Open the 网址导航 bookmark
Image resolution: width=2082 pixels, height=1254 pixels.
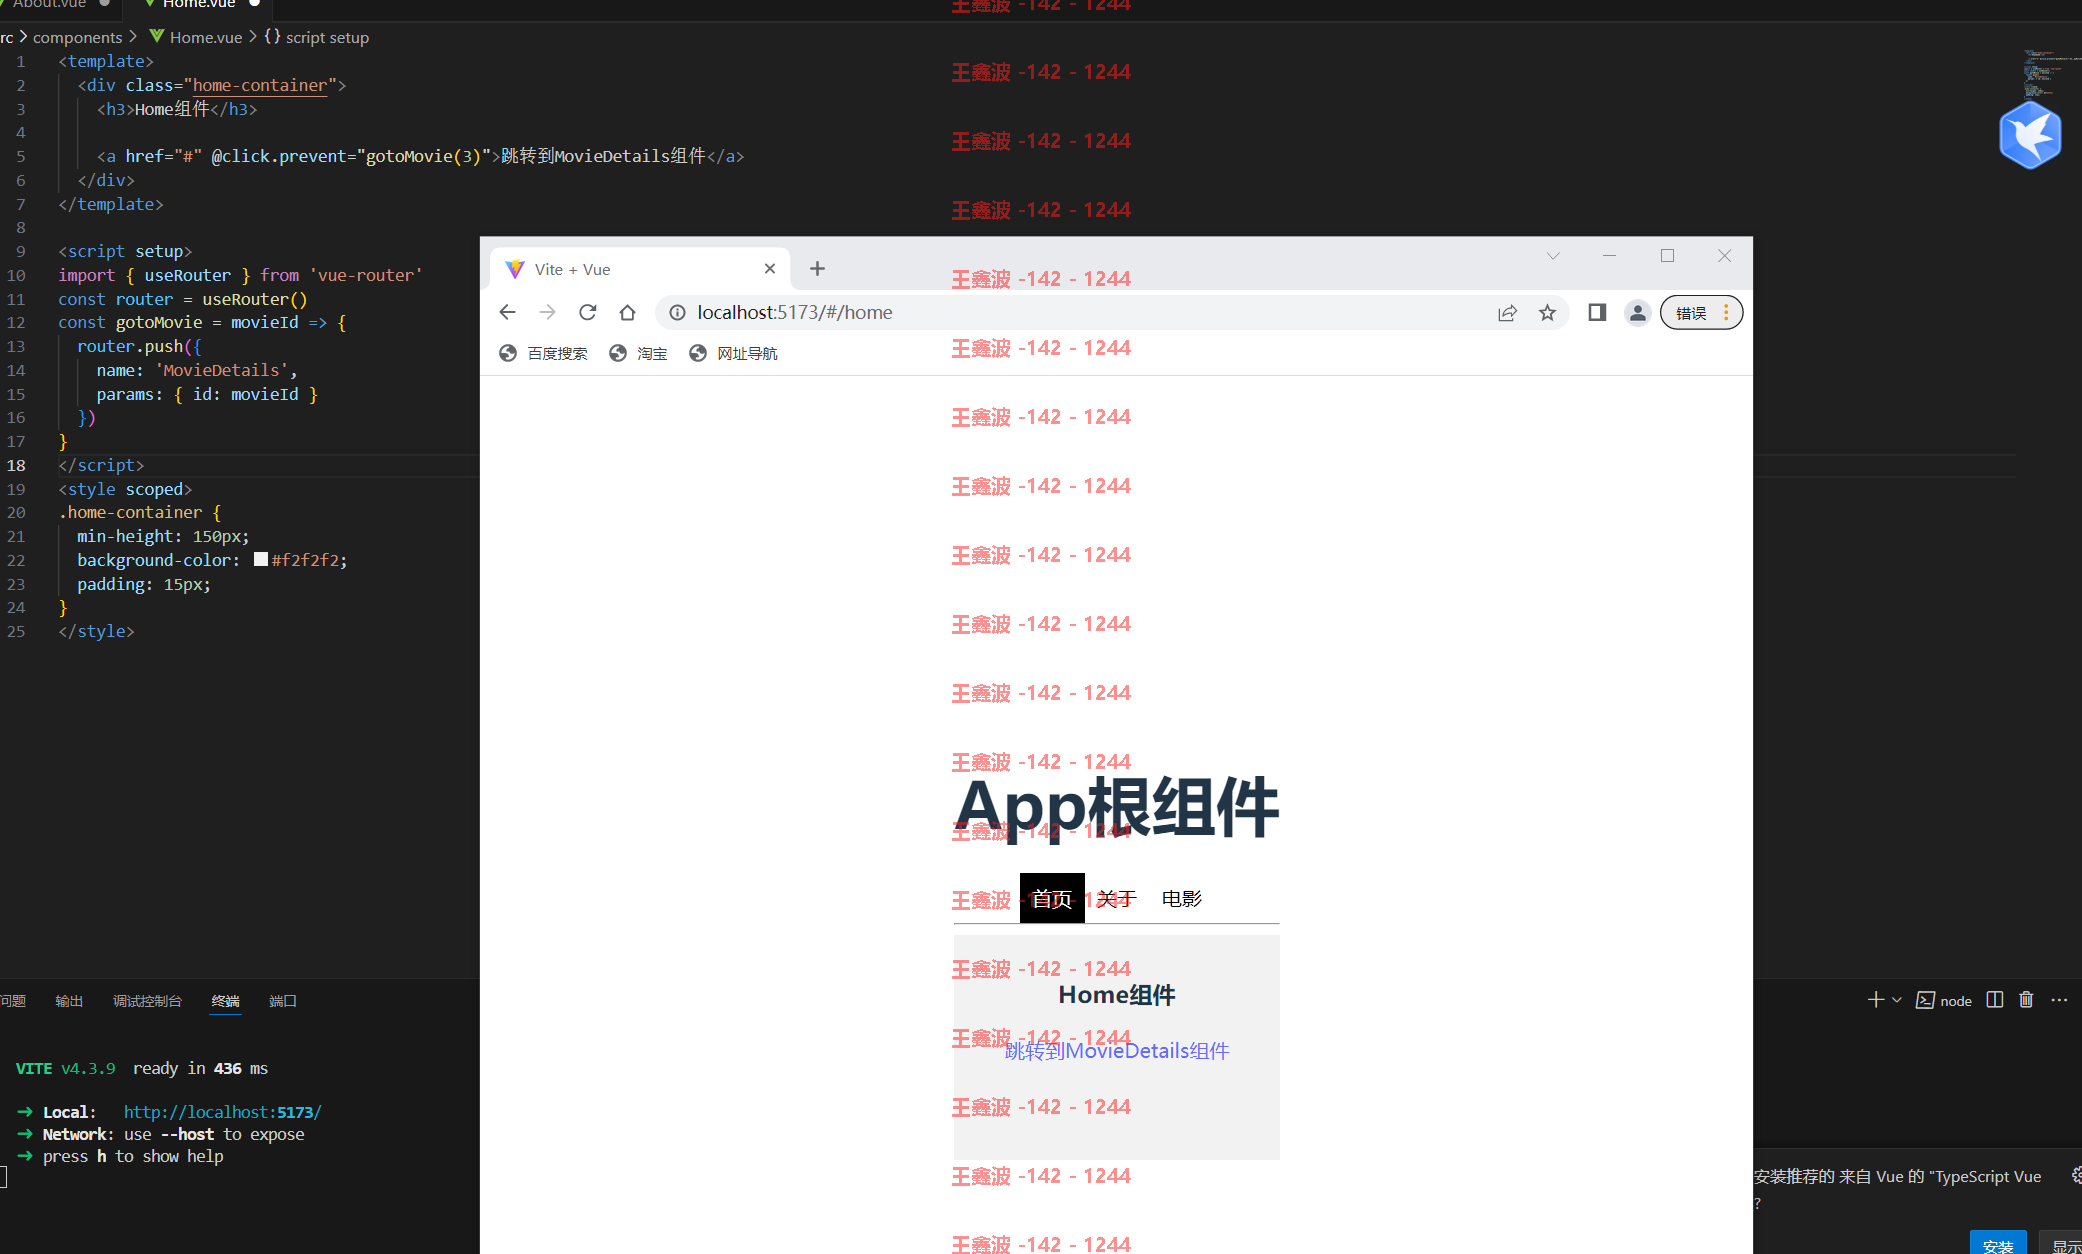(x=733, y=353)
